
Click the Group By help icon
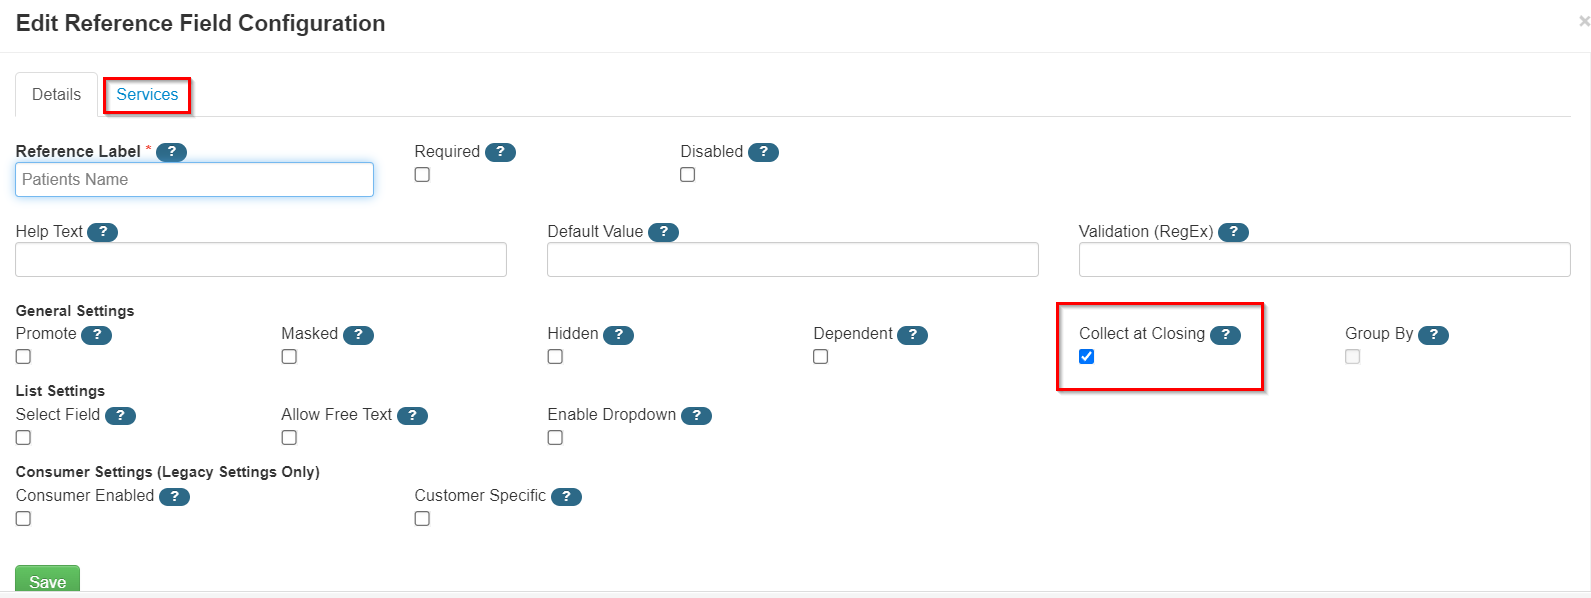(1433, 335)
